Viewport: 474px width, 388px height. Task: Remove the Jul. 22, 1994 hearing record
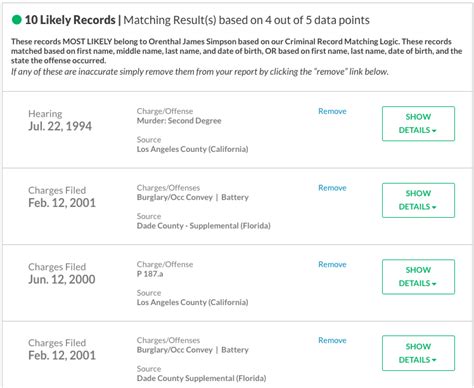332,111
